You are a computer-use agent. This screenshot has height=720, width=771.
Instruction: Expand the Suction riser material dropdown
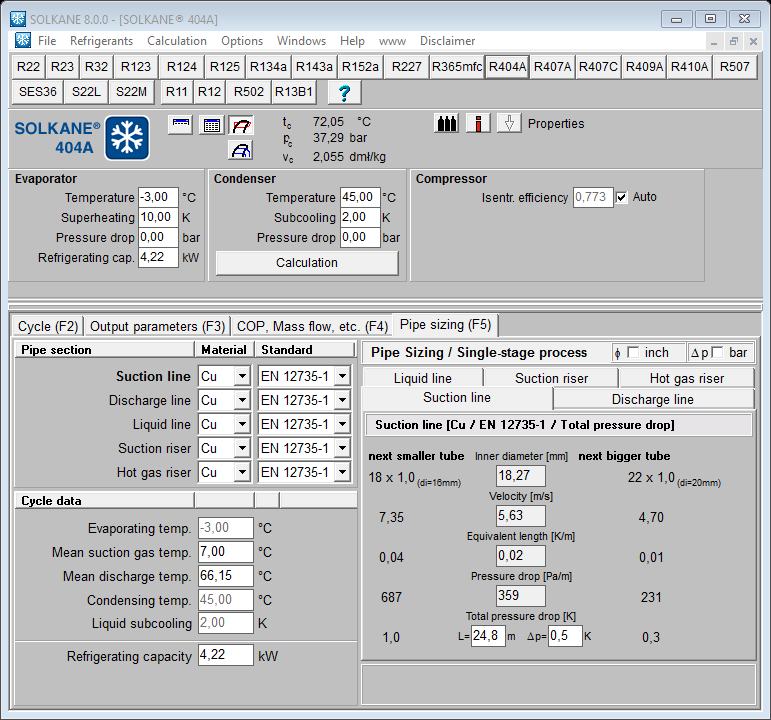(x=242, y=449)
